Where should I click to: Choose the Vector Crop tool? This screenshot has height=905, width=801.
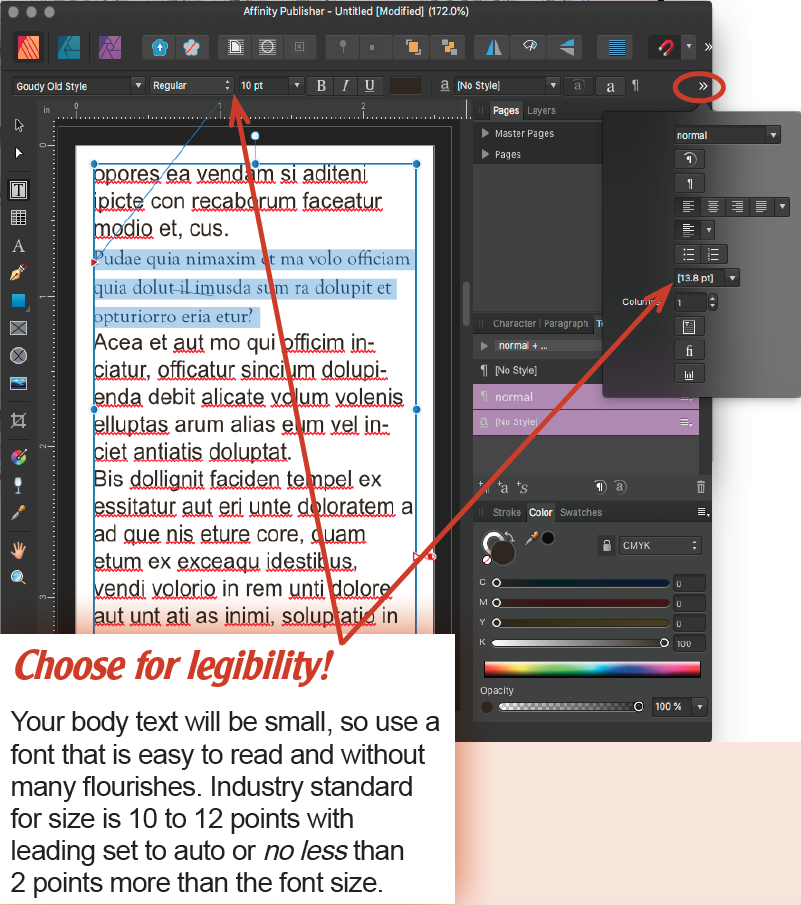(x=18, y=421)
